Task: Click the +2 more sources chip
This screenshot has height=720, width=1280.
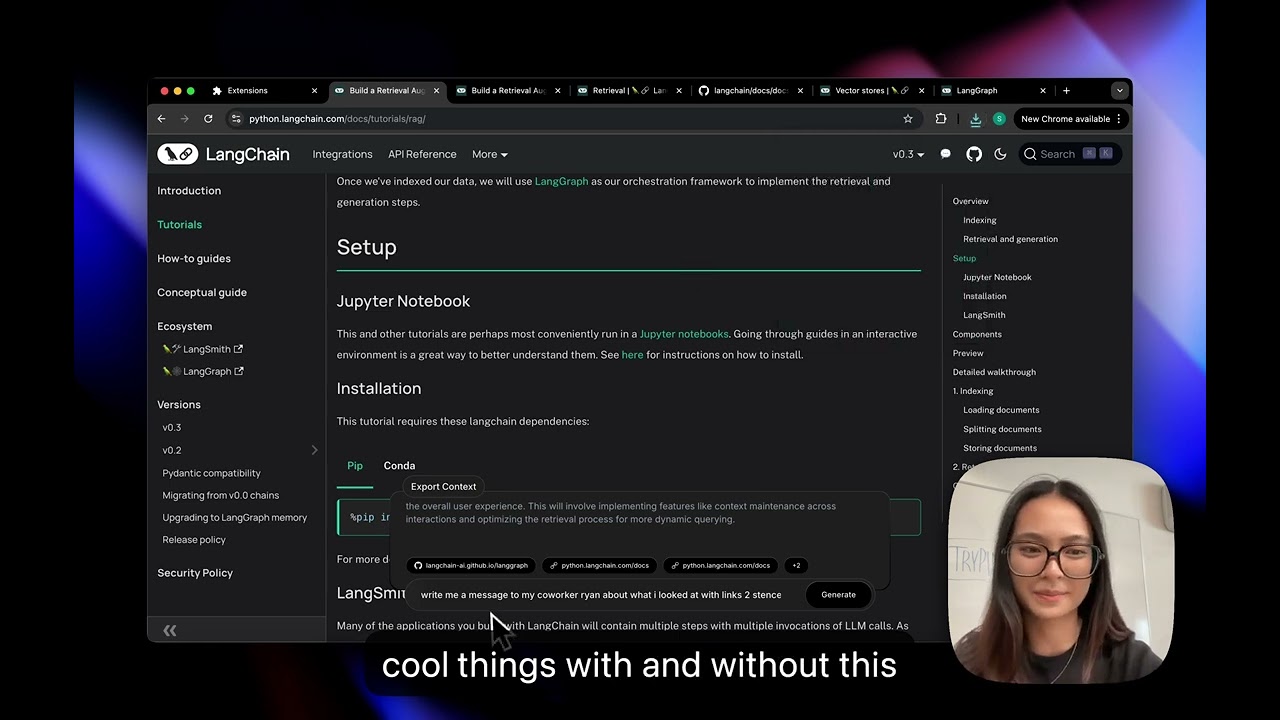Action: 796,565
